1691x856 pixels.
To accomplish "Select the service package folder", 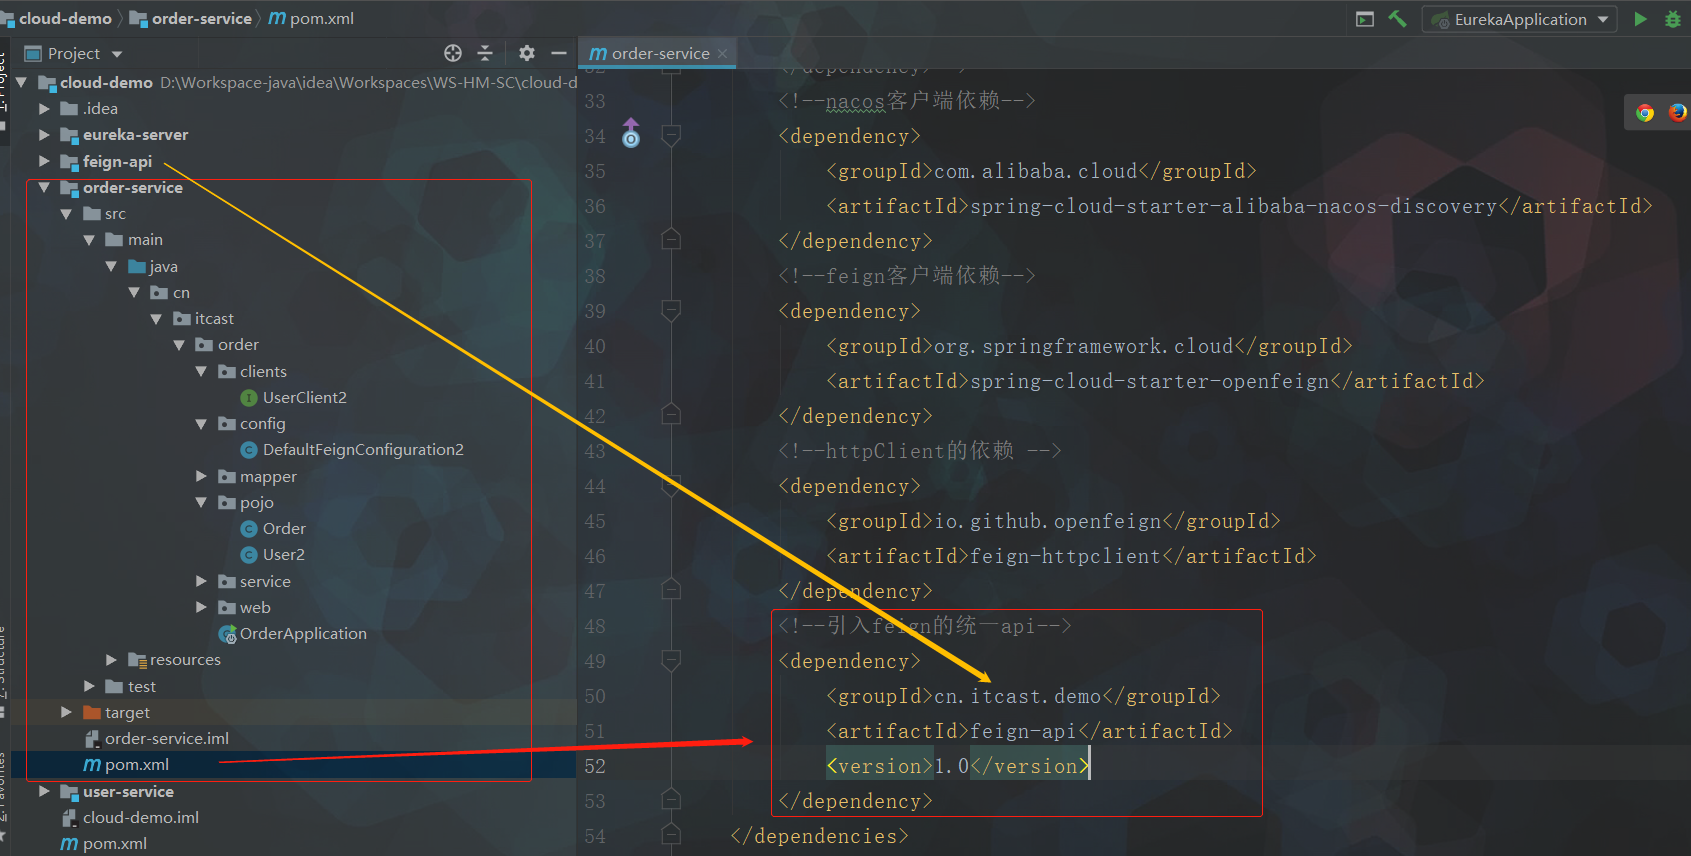I will point(265,581).
